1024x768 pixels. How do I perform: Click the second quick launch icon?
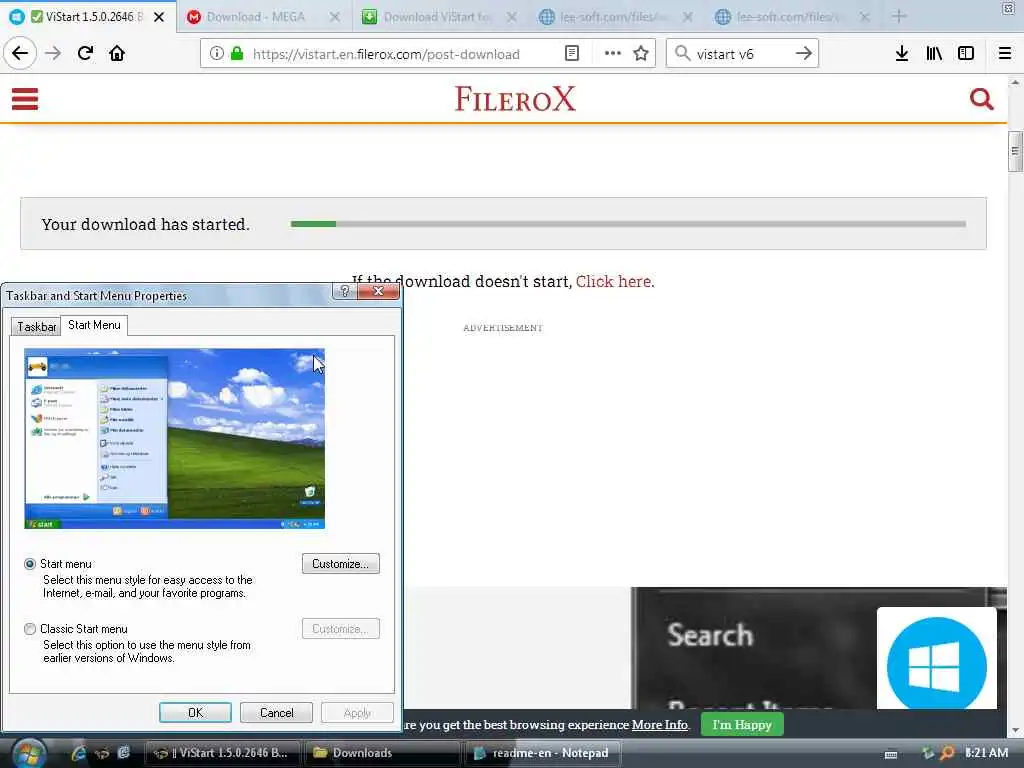[x=102, y=753]
